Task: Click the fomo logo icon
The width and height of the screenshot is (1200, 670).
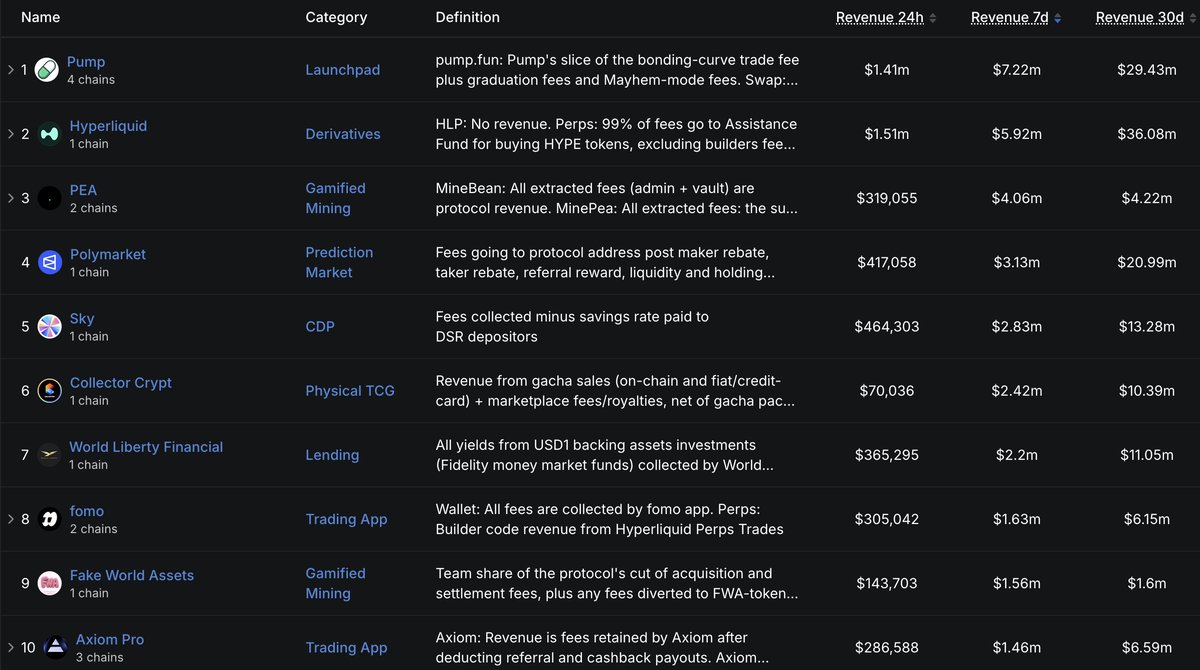Action: pyautogui.click(x=50, y=519)
